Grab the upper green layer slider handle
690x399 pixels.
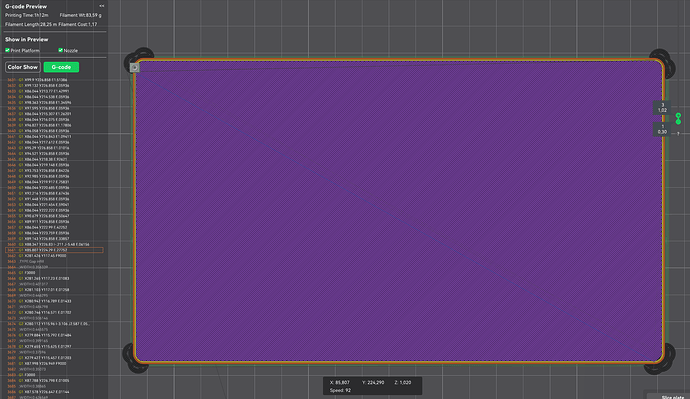(678, 116)
